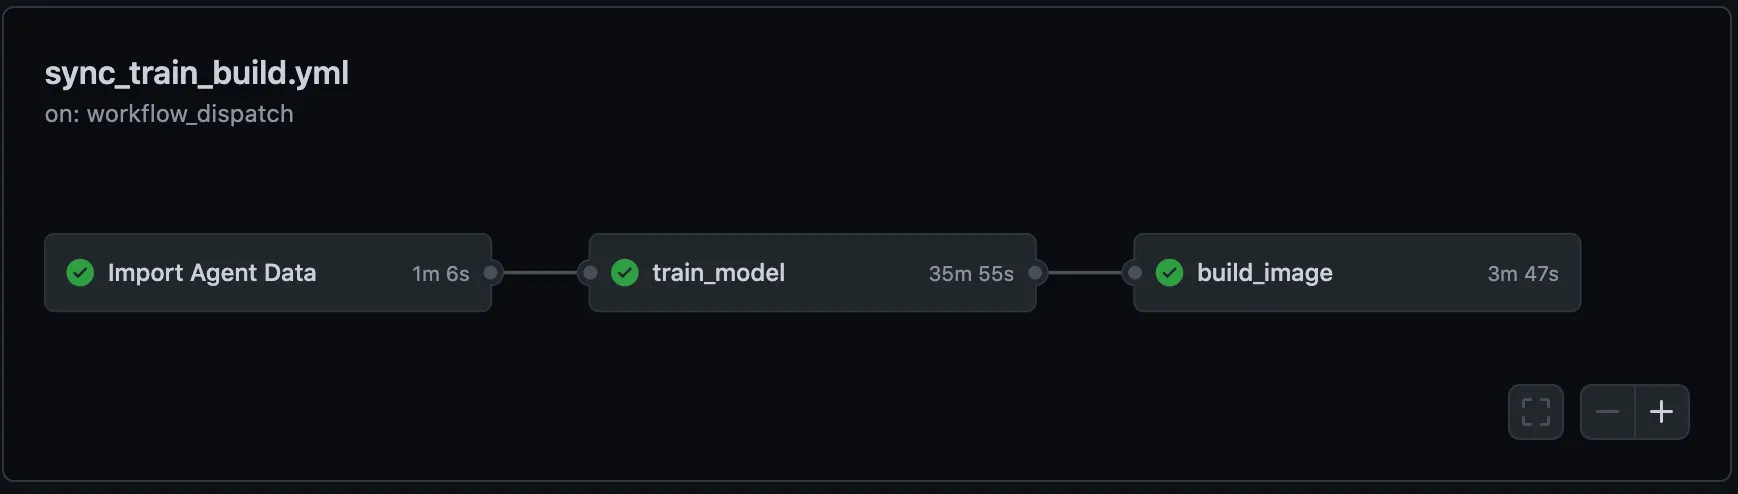Screen dimensions: 1738x494
Task: Click the train_model success check icon
Action: click(625, 272)
